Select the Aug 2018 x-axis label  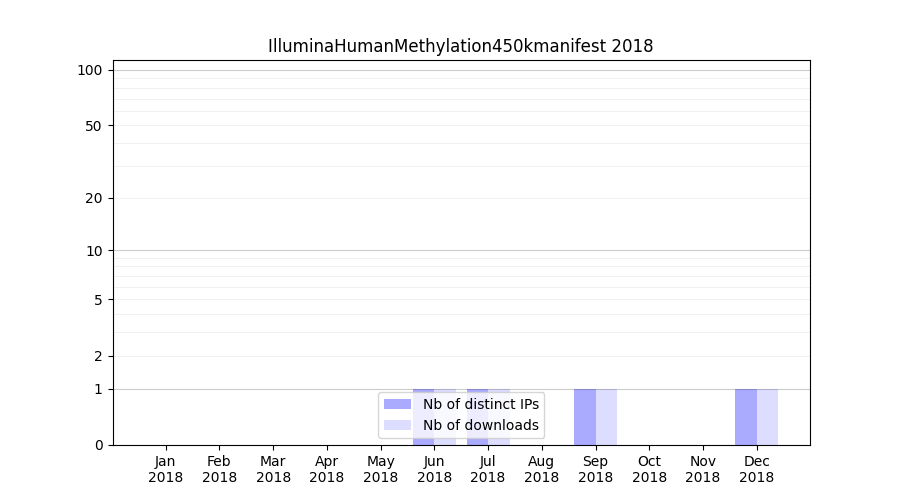(542, 469)
